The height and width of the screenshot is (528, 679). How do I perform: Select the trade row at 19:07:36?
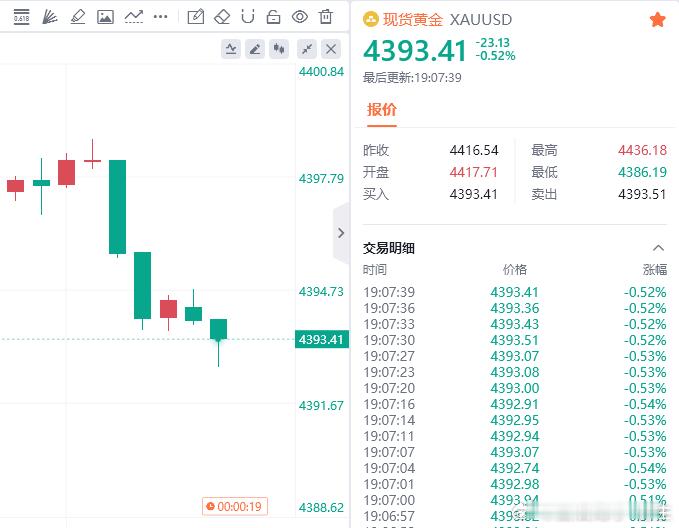click(514, 308)
